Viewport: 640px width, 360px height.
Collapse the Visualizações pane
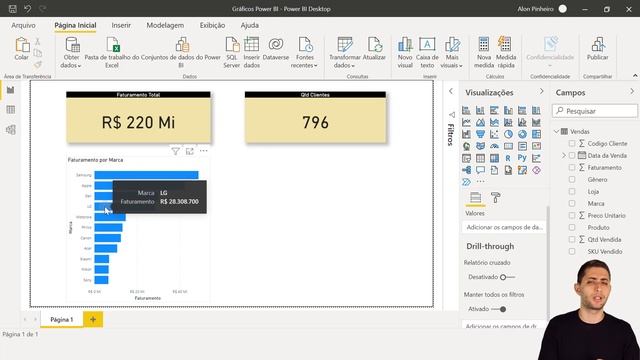coord(542,92)
